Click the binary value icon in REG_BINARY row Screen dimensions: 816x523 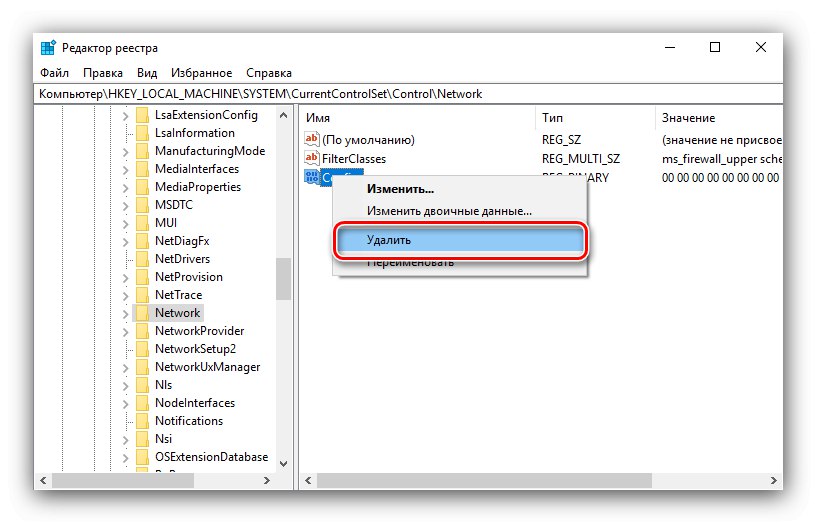click(312, 177)
